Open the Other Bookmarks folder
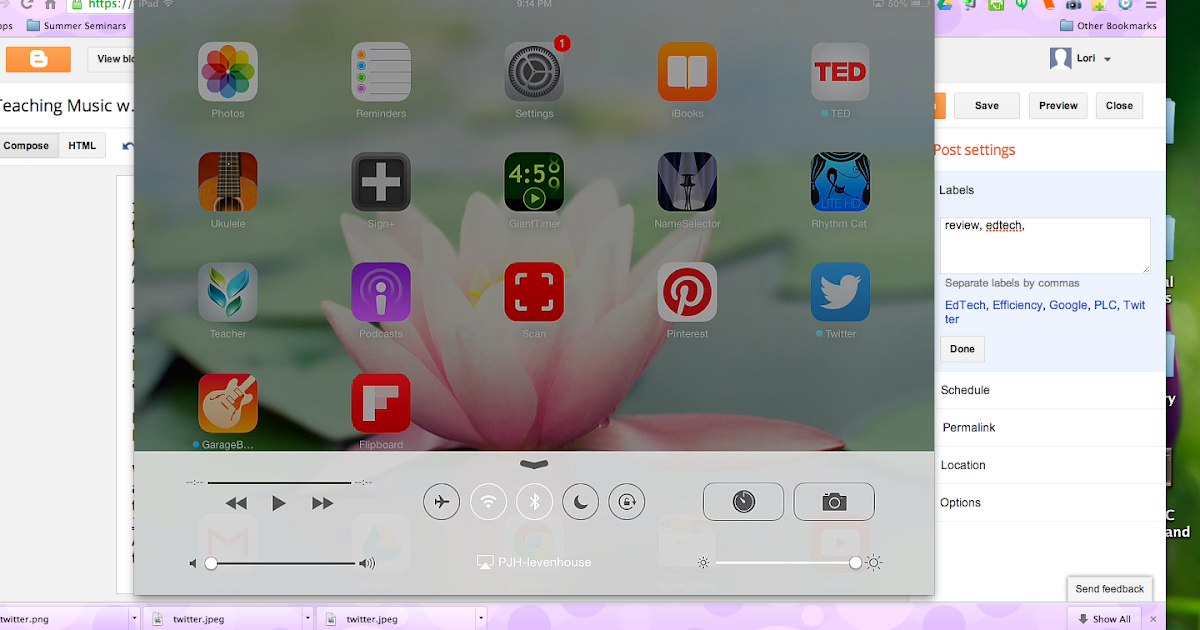 point(1108,26)
